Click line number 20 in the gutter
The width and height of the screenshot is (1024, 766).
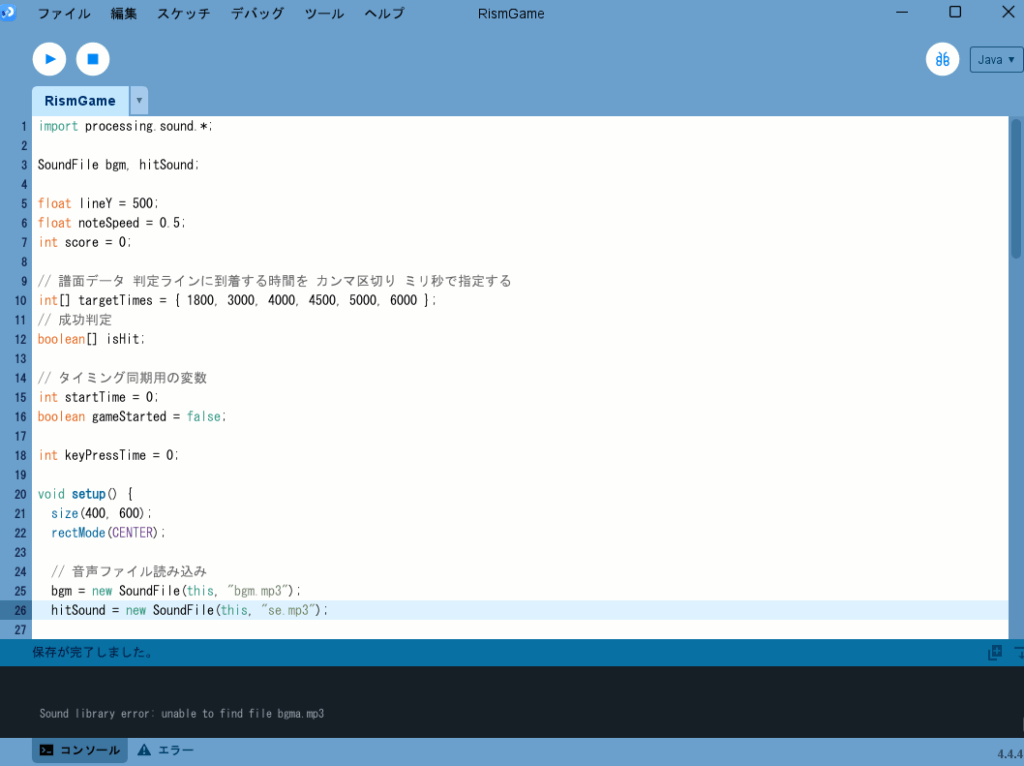(x=20, y=494)
